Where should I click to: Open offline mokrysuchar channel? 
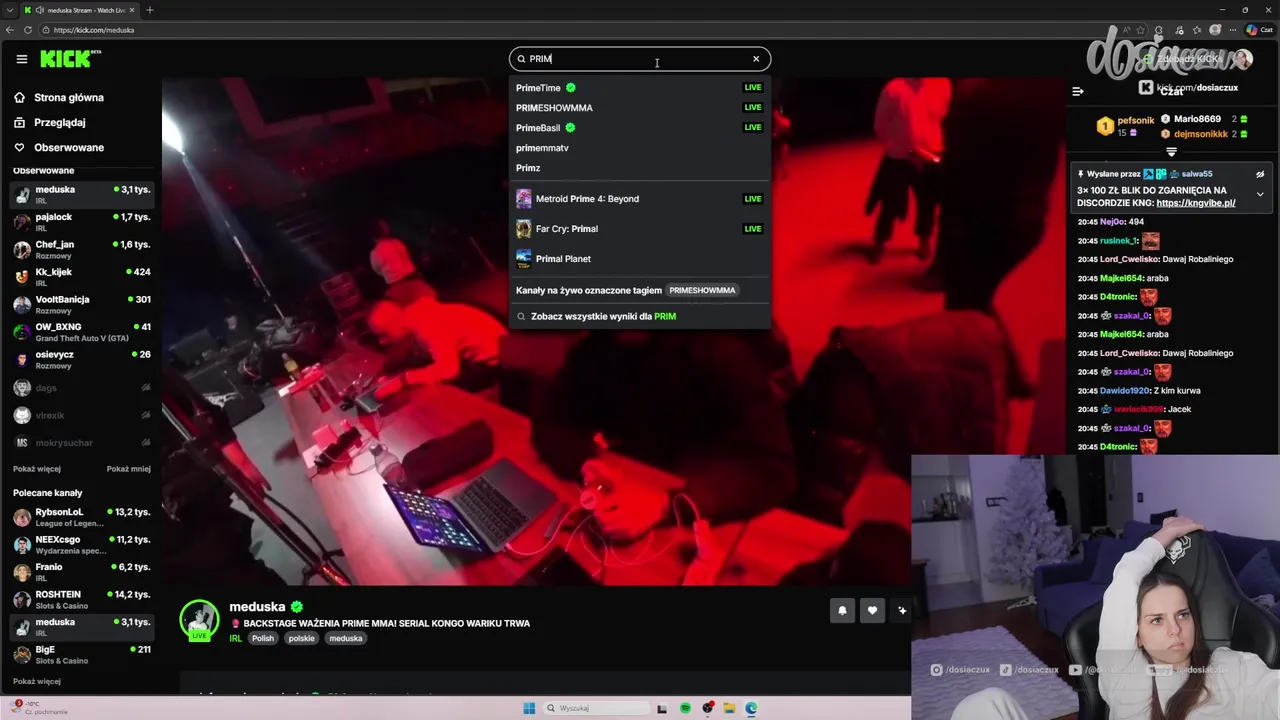[x=82, y=443]
